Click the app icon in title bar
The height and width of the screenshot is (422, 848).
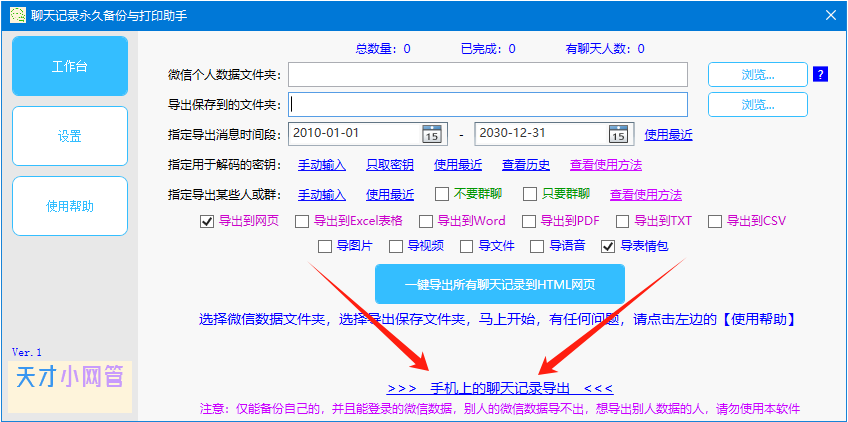pyautogui.click(x=18, y=15)
